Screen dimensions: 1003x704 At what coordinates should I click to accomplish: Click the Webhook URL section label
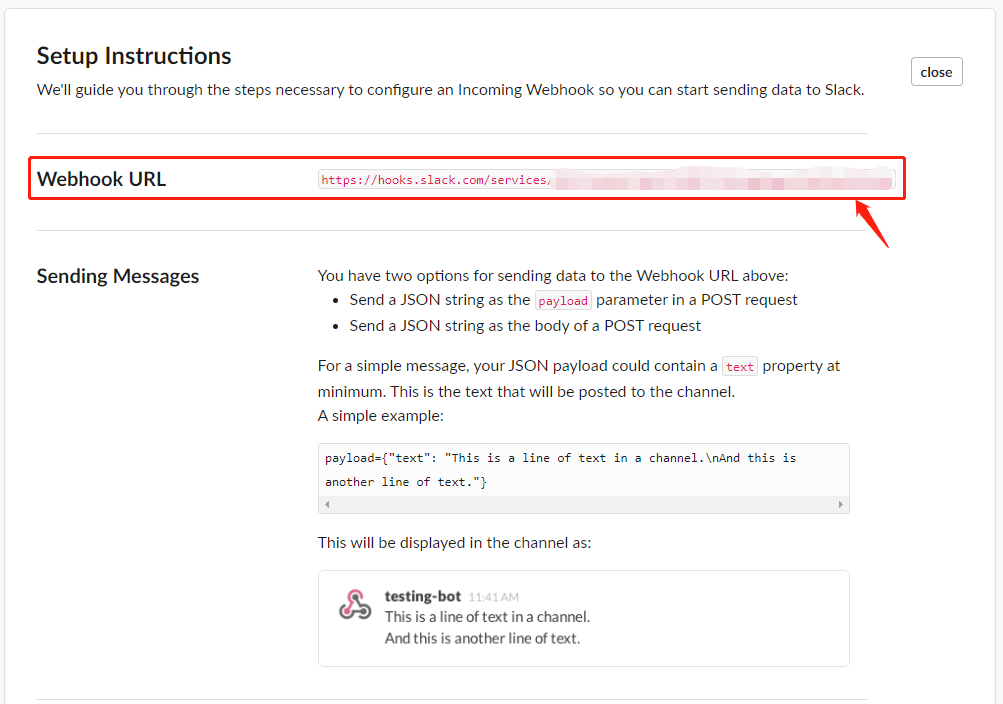101,180
